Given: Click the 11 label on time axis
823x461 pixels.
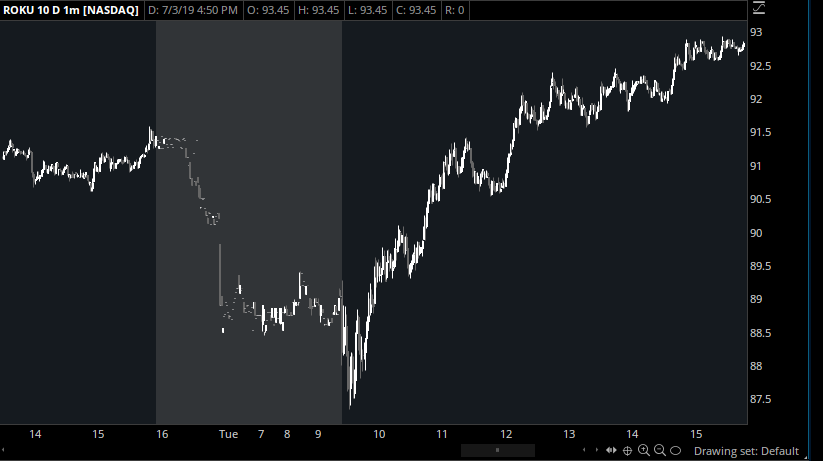Looking at the screenshot, I should tap(442, 434).
